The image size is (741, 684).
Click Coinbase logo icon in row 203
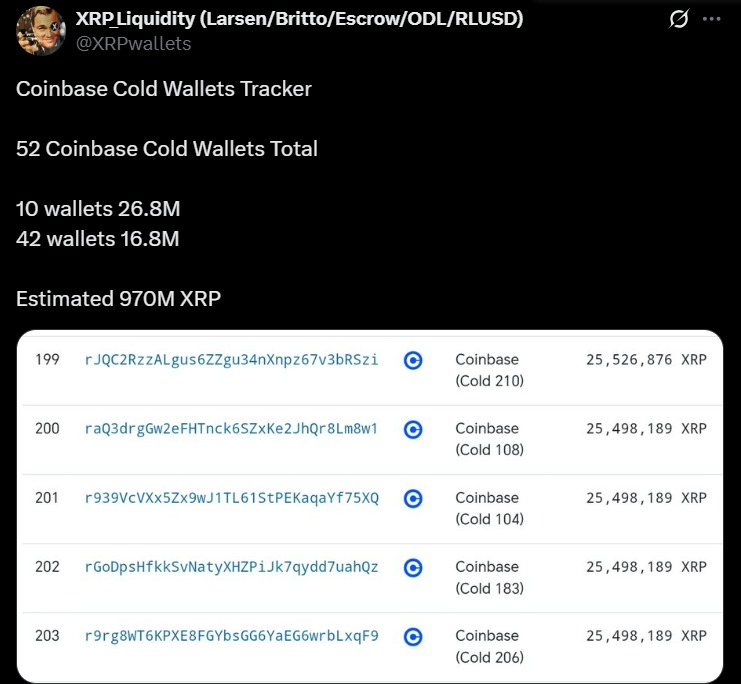pyautogui.click(x=413, y=637)
